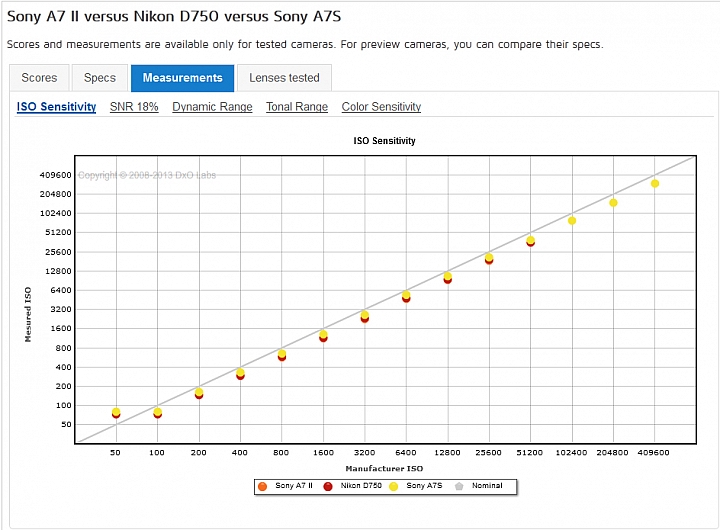Select yellow data point at ISO 200
Screen dimensions: 720x530
199,392
